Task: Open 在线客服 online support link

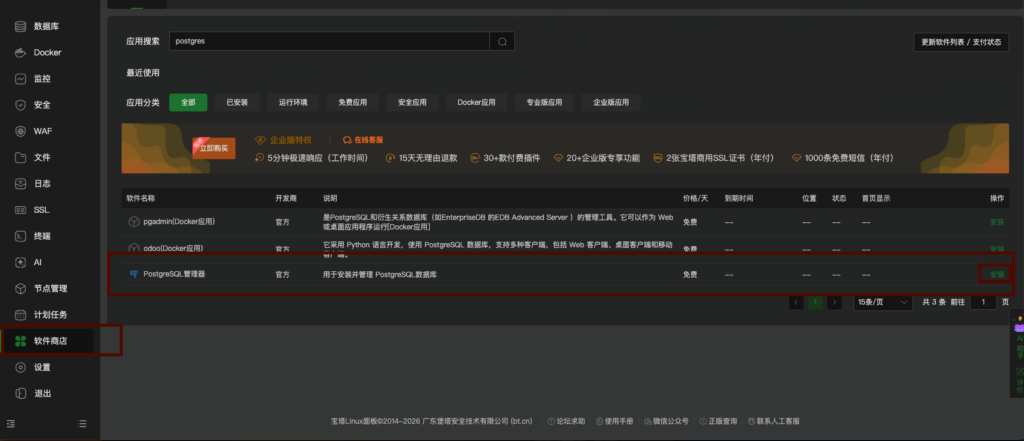Action: [363, 140]
